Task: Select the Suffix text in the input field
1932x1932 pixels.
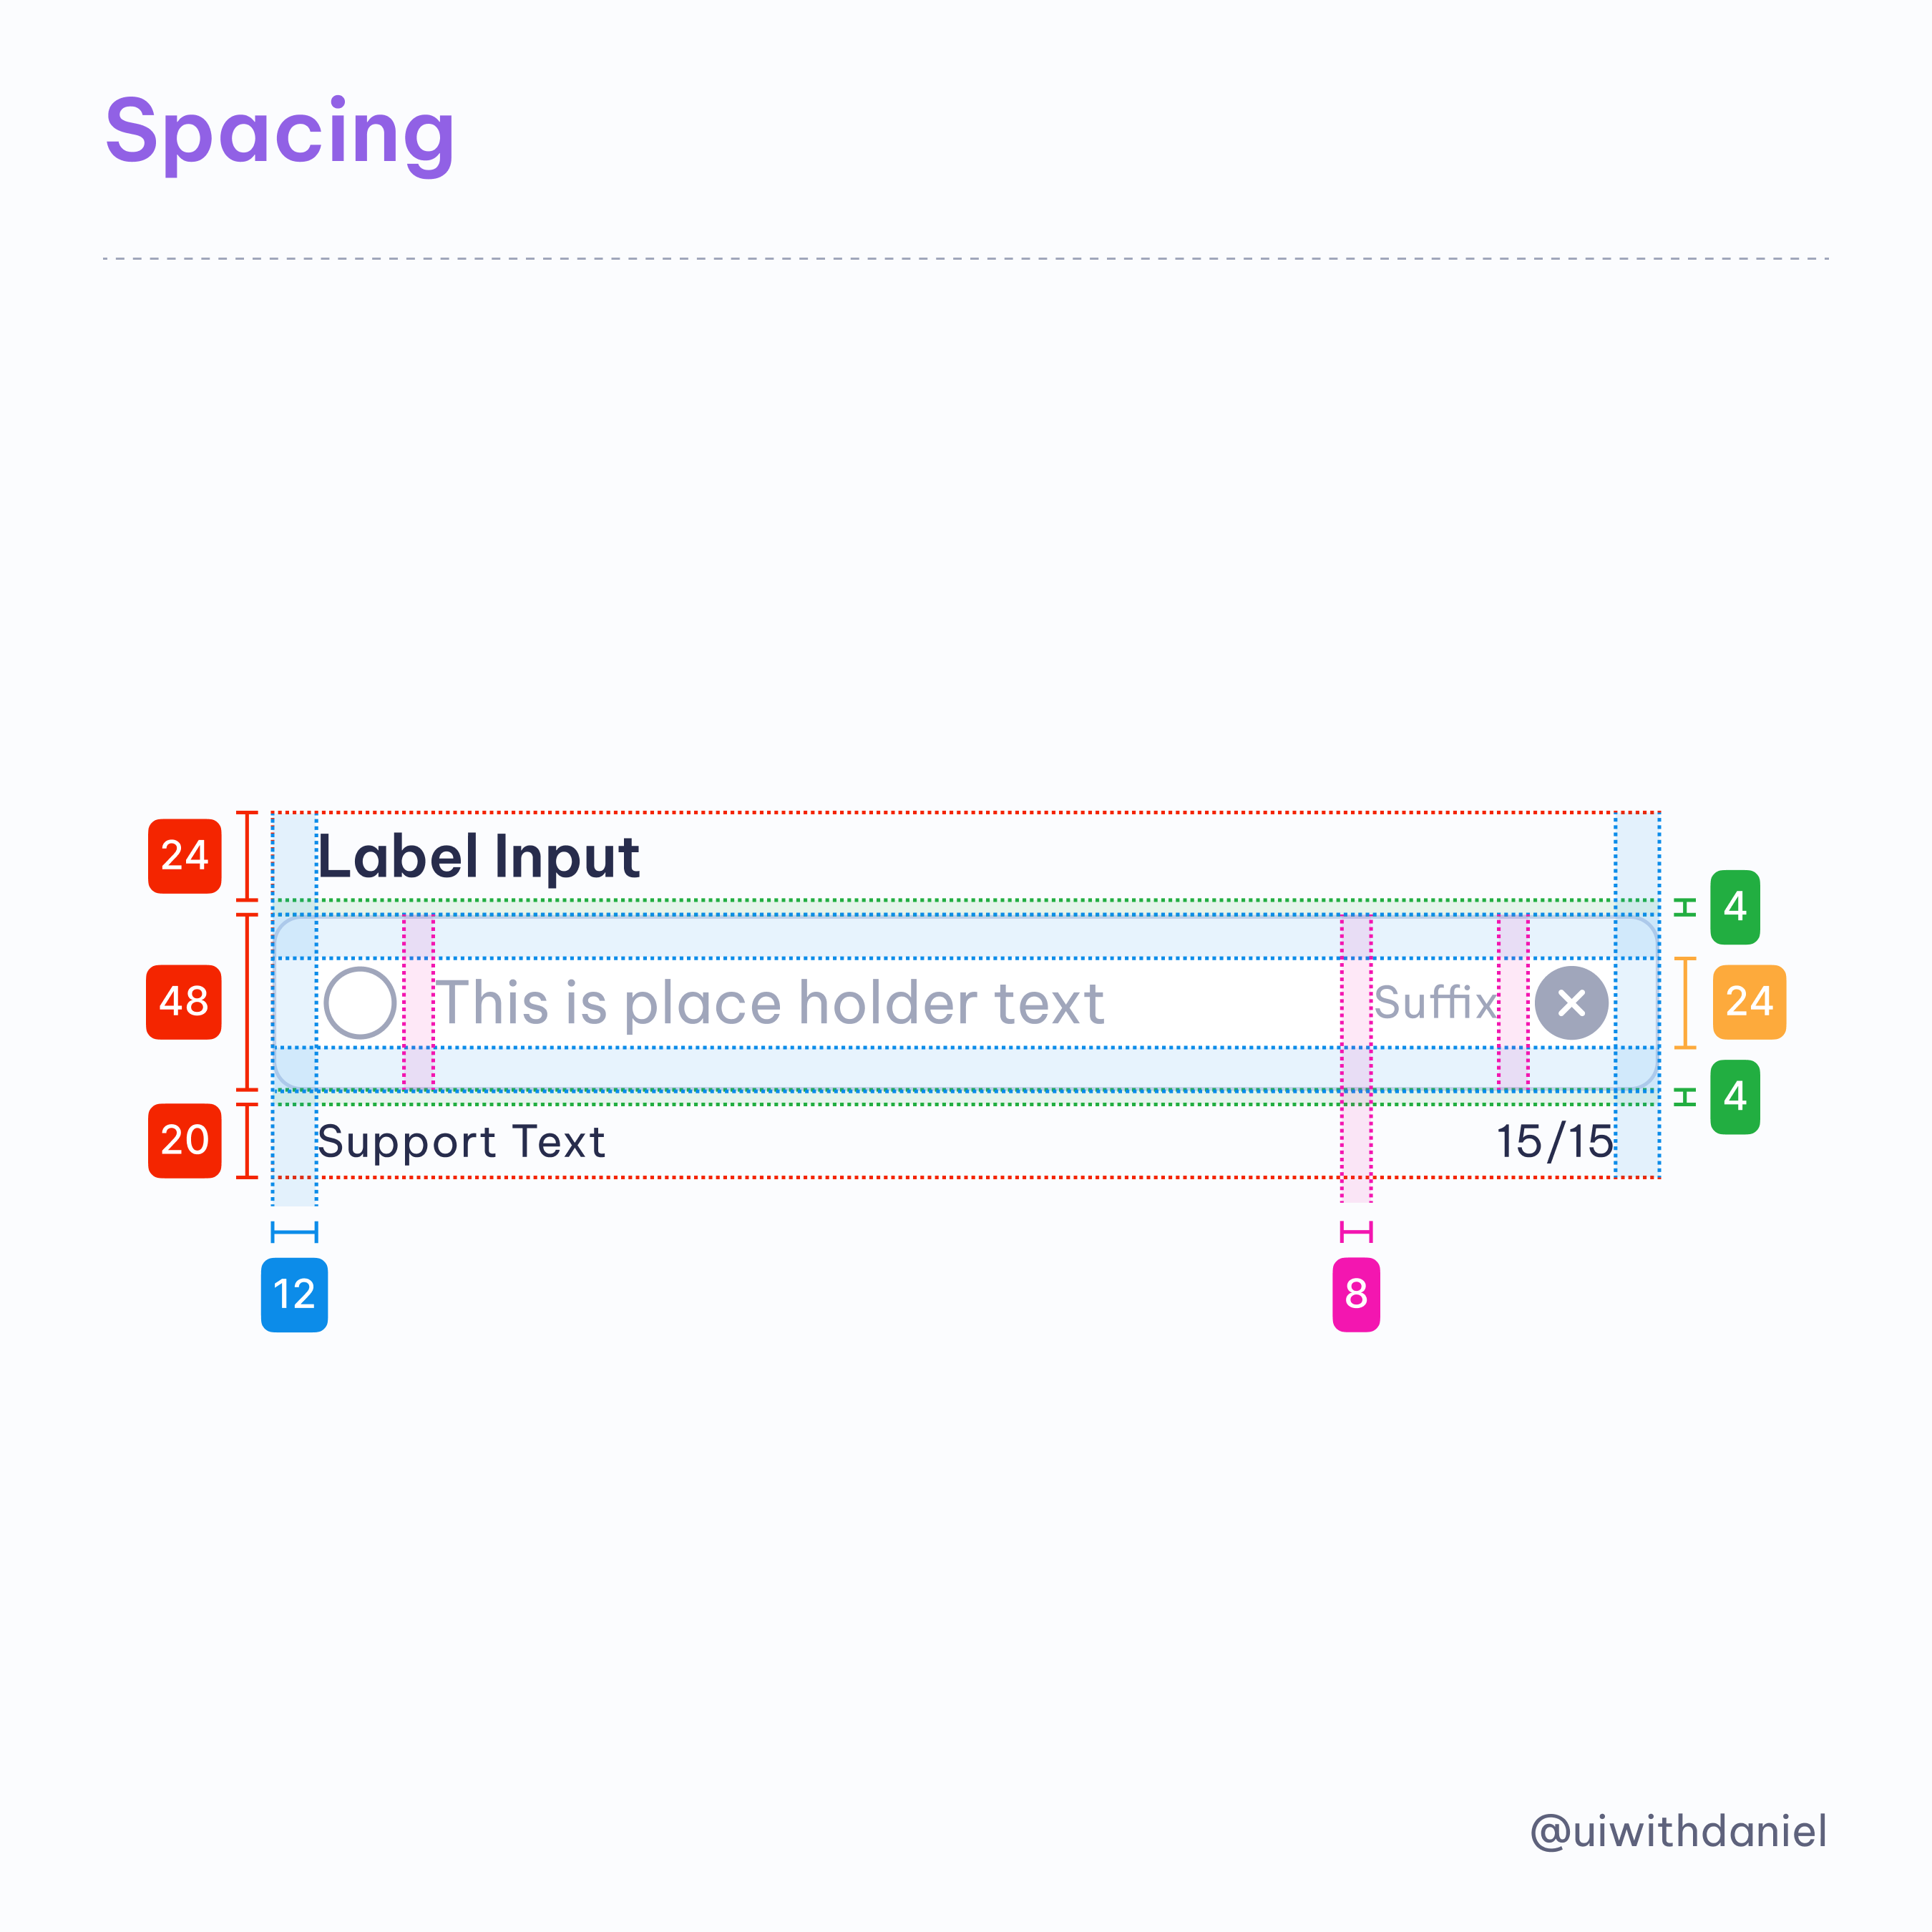Action: [x=1435, y=1002]
